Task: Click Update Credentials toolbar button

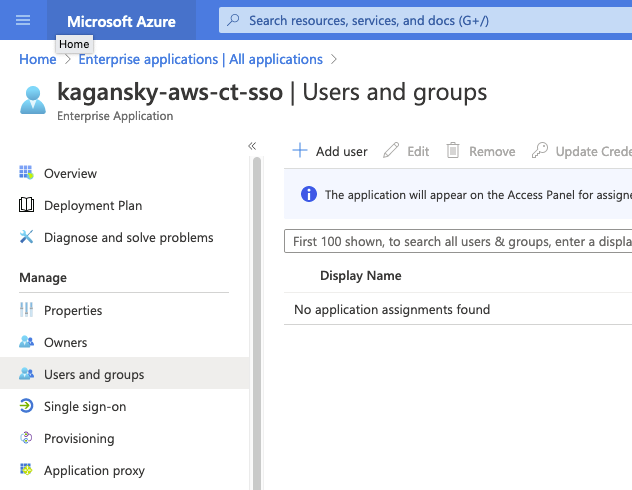Action: point(582,151)
